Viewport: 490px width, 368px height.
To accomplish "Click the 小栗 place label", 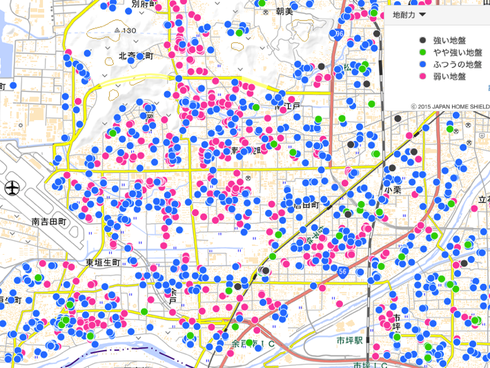I will click(x=392, y=190).
